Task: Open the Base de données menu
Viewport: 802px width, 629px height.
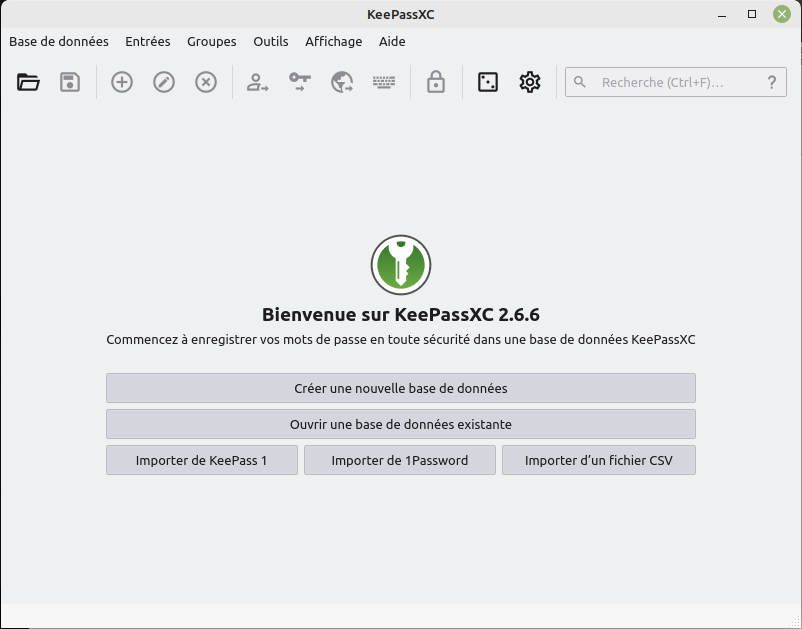Action: [59, 41]
